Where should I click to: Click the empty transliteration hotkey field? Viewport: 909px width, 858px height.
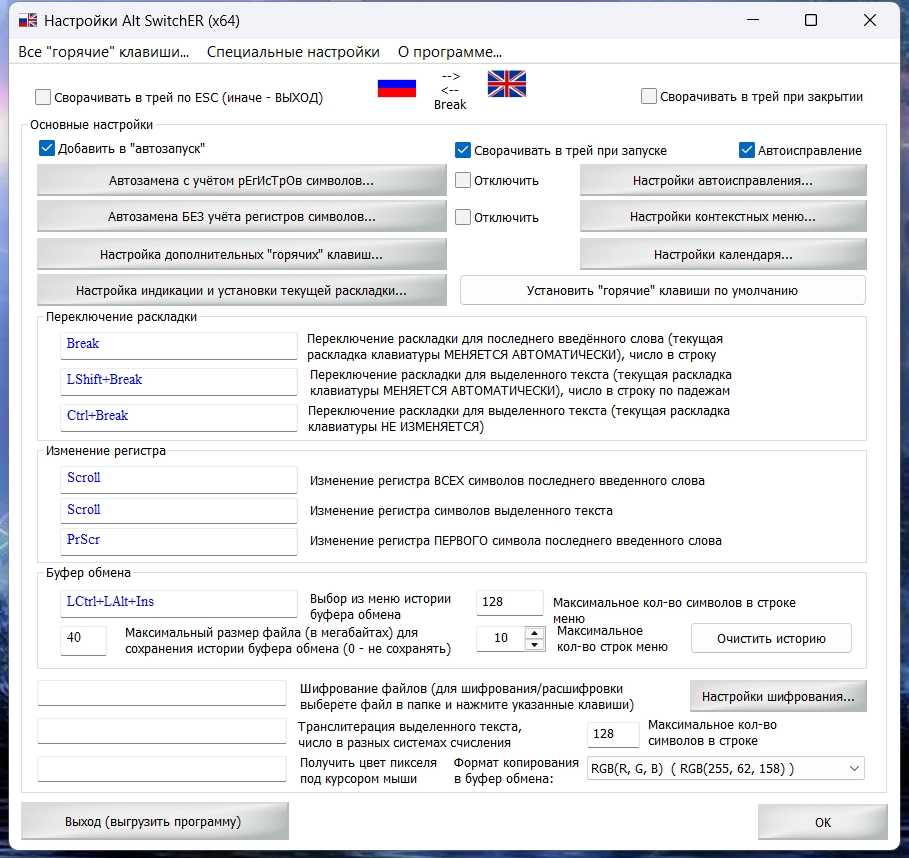coord(162,730)
